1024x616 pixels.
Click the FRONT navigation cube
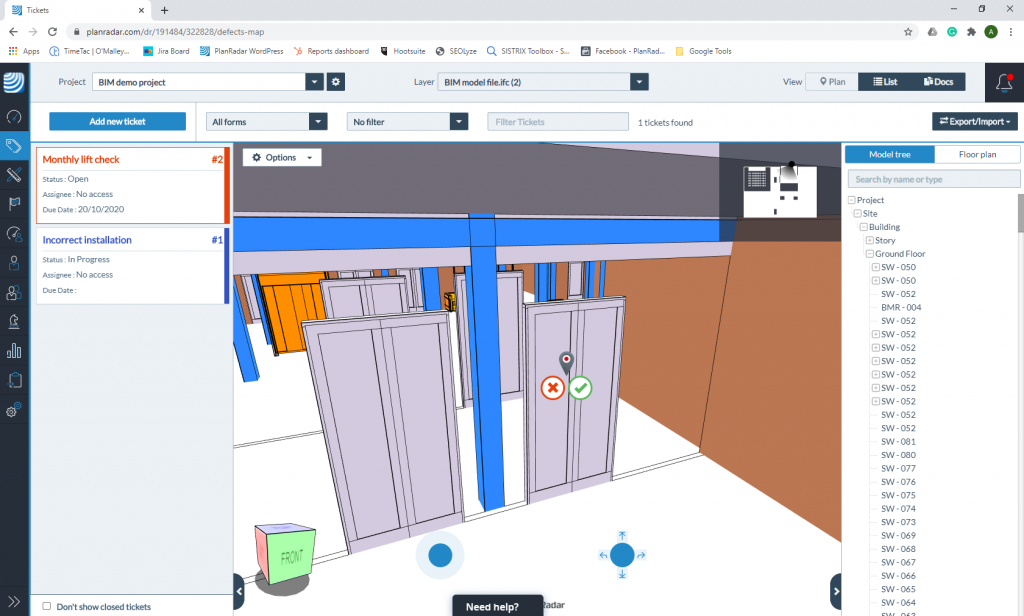click(x=284, y=557)
